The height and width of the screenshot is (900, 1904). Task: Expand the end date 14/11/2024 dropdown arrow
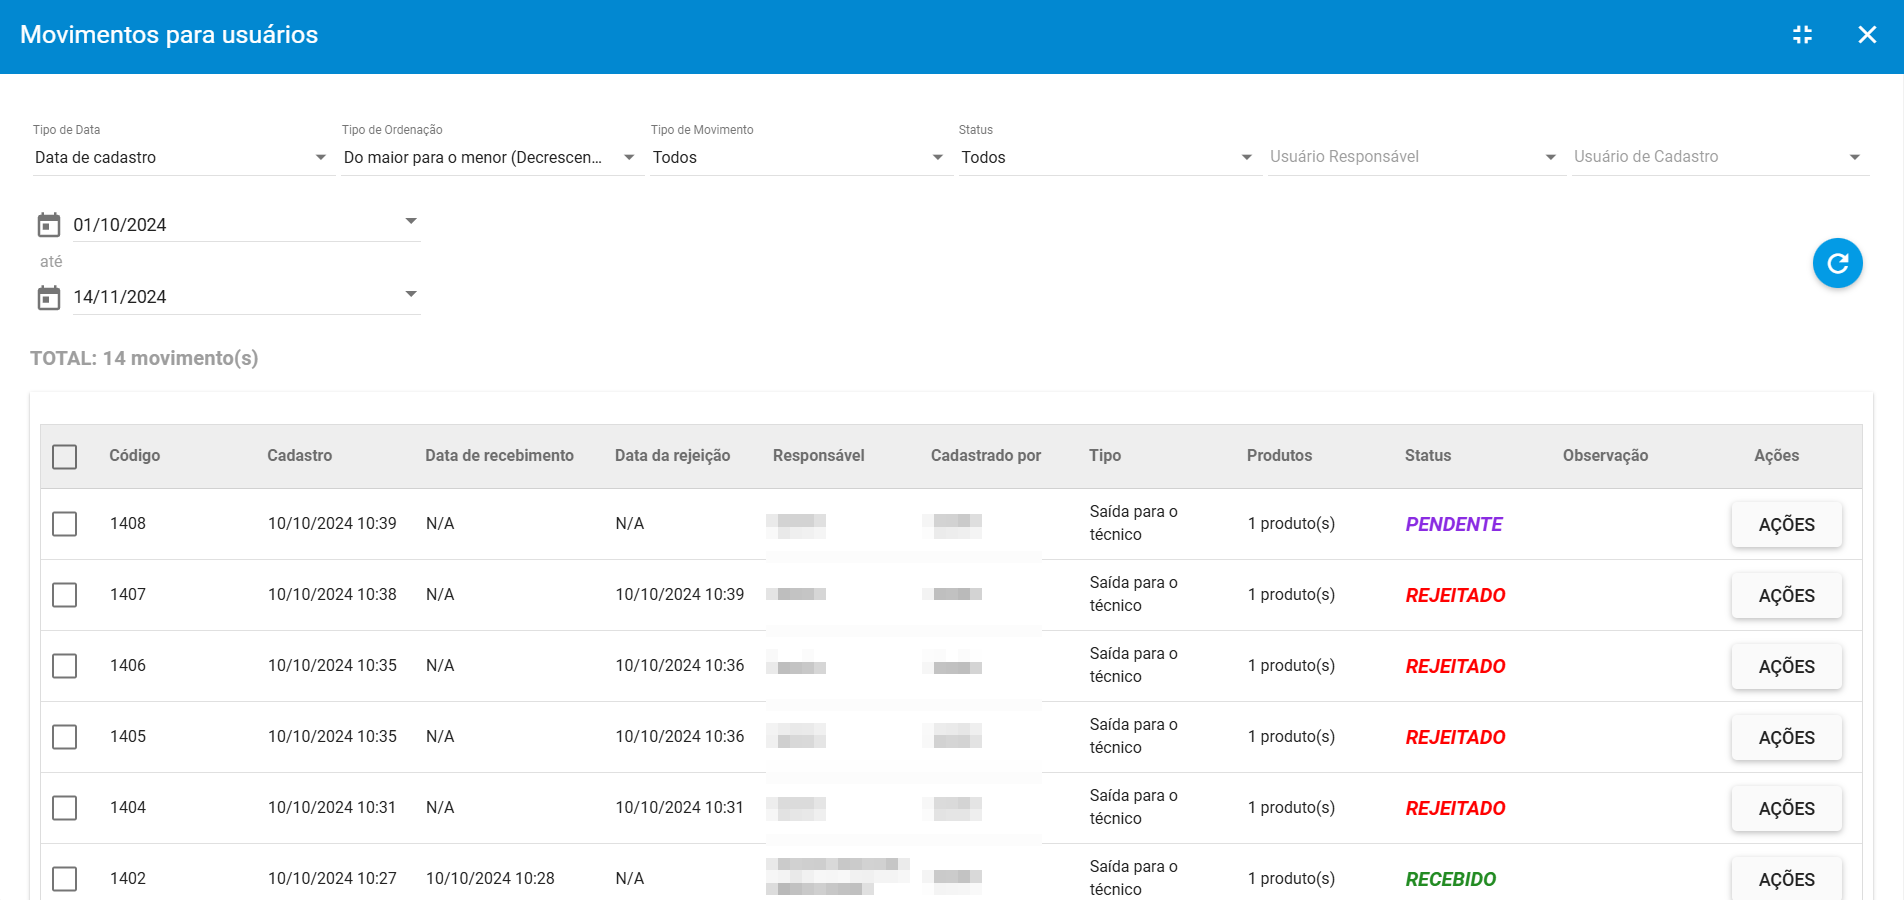[411, 294]
